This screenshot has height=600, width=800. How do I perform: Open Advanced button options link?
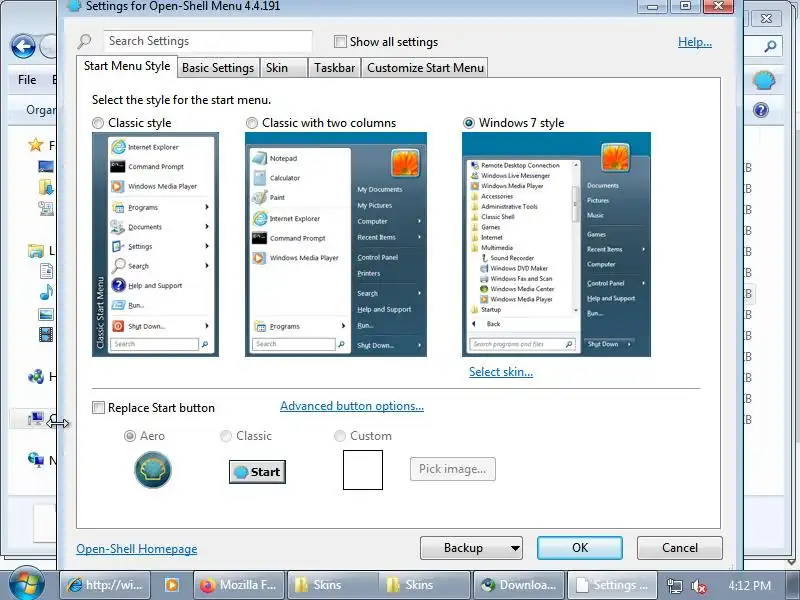352,406
